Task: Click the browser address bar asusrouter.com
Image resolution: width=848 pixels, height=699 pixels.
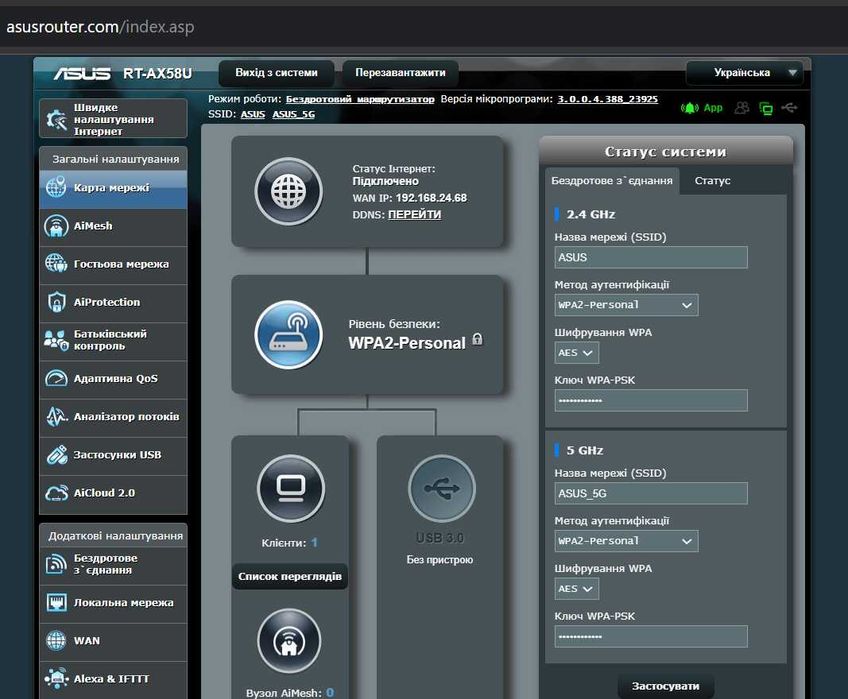Action: (x=100, y=27)
